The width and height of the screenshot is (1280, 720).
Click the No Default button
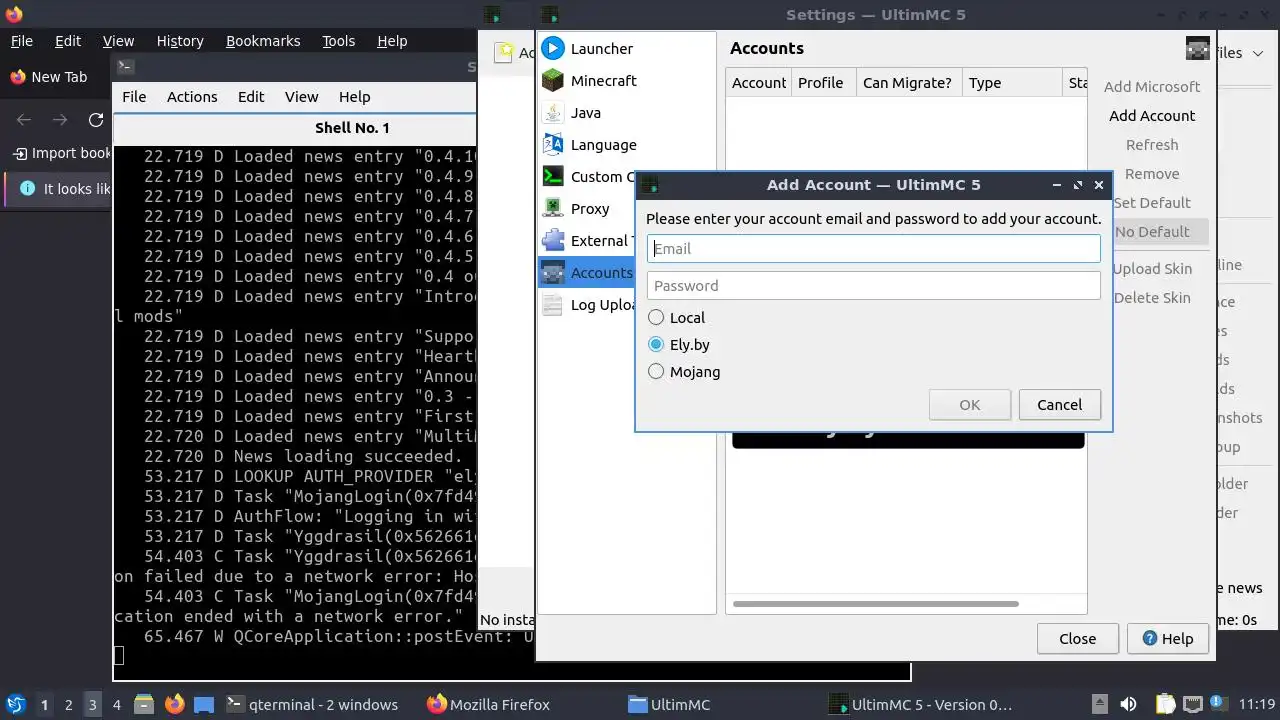1152,232
